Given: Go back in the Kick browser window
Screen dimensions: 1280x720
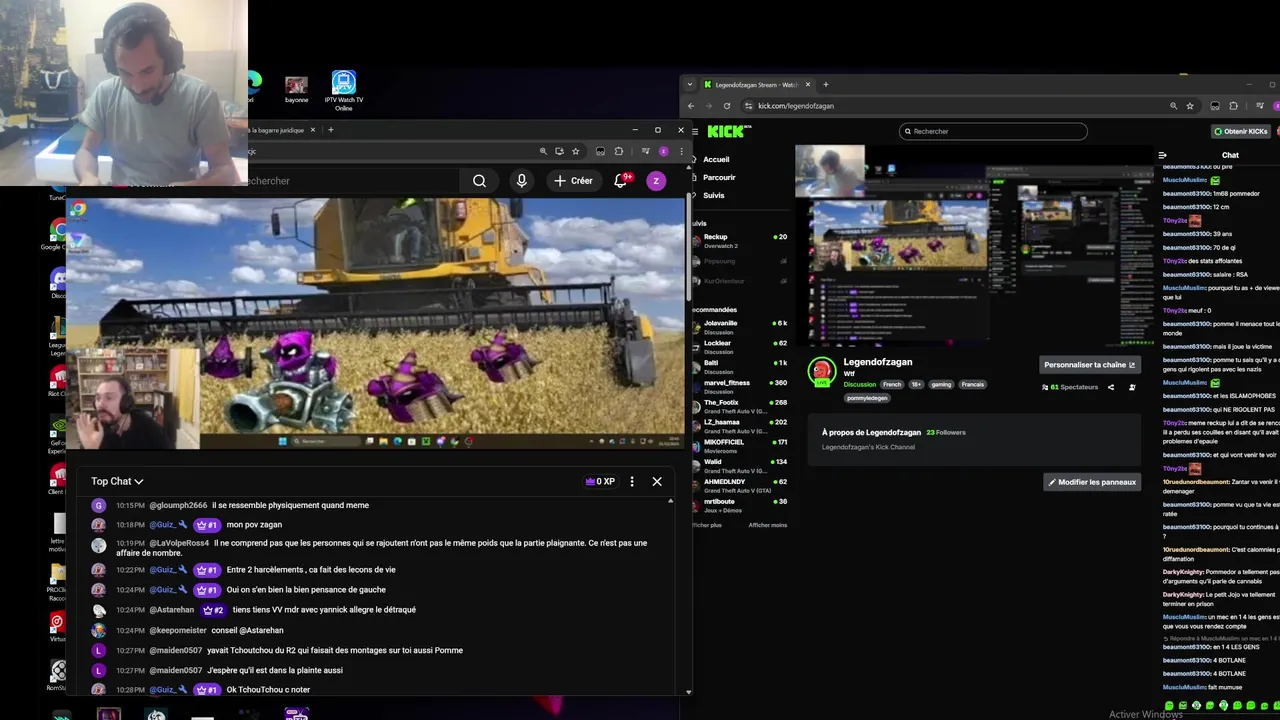Looking at the screenshot, I should coord(690,106).
